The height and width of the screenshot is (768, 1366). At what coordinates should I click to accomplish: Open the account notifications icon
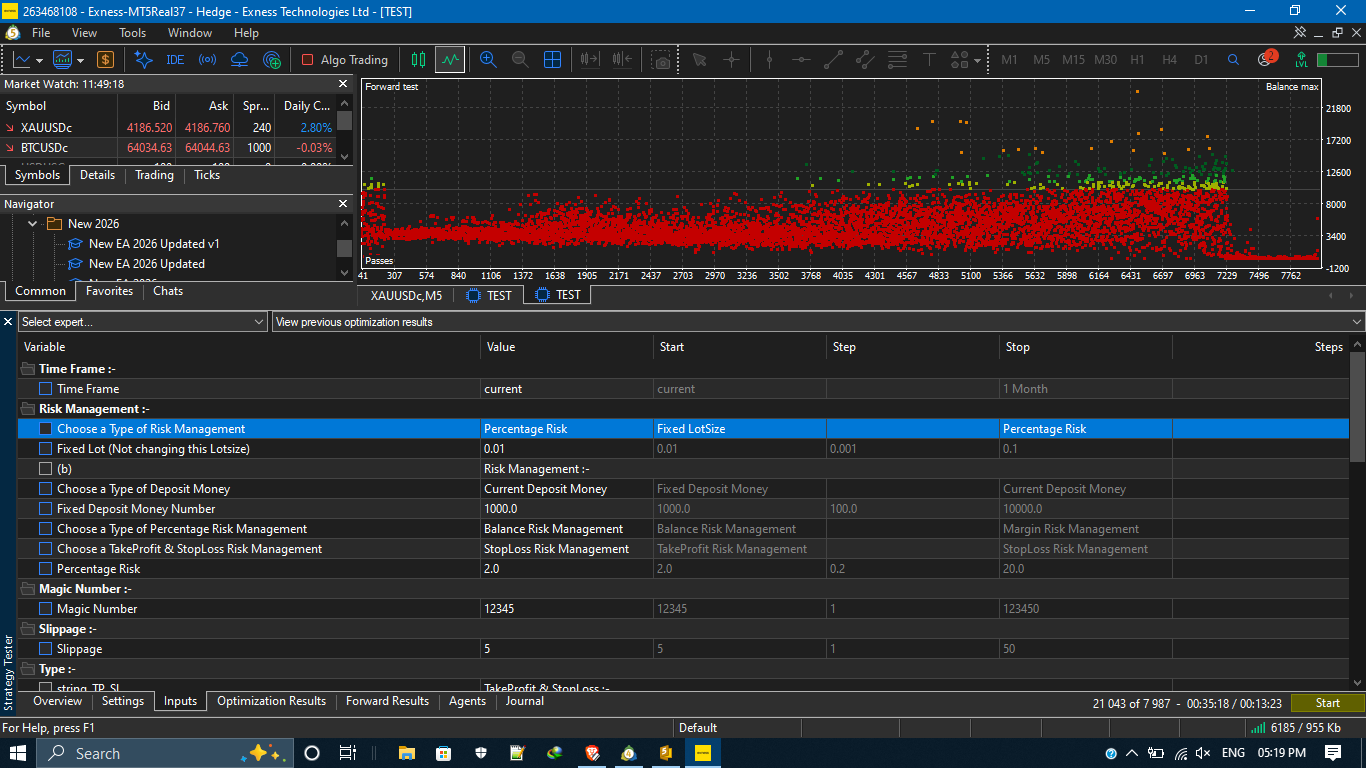coord(1266,59)
